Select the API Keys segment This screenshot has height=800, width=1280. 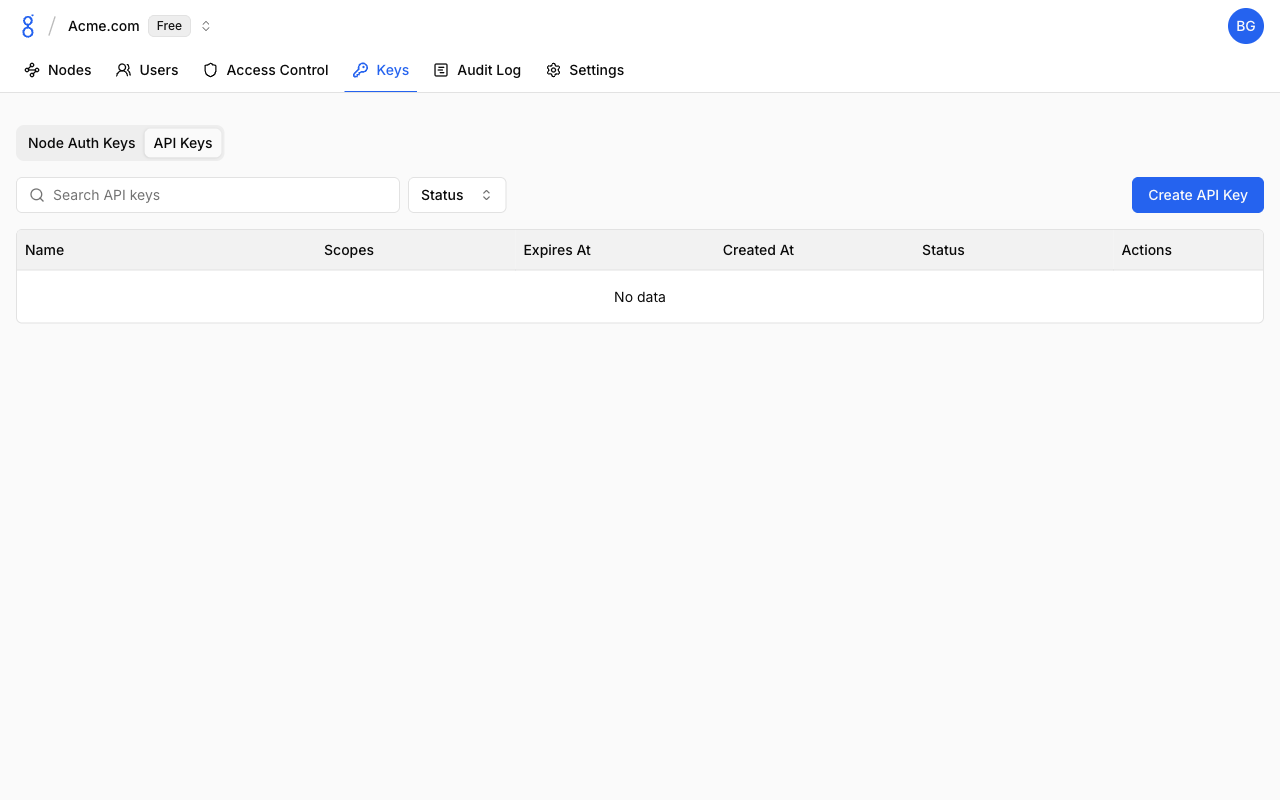tap(183, 143)
